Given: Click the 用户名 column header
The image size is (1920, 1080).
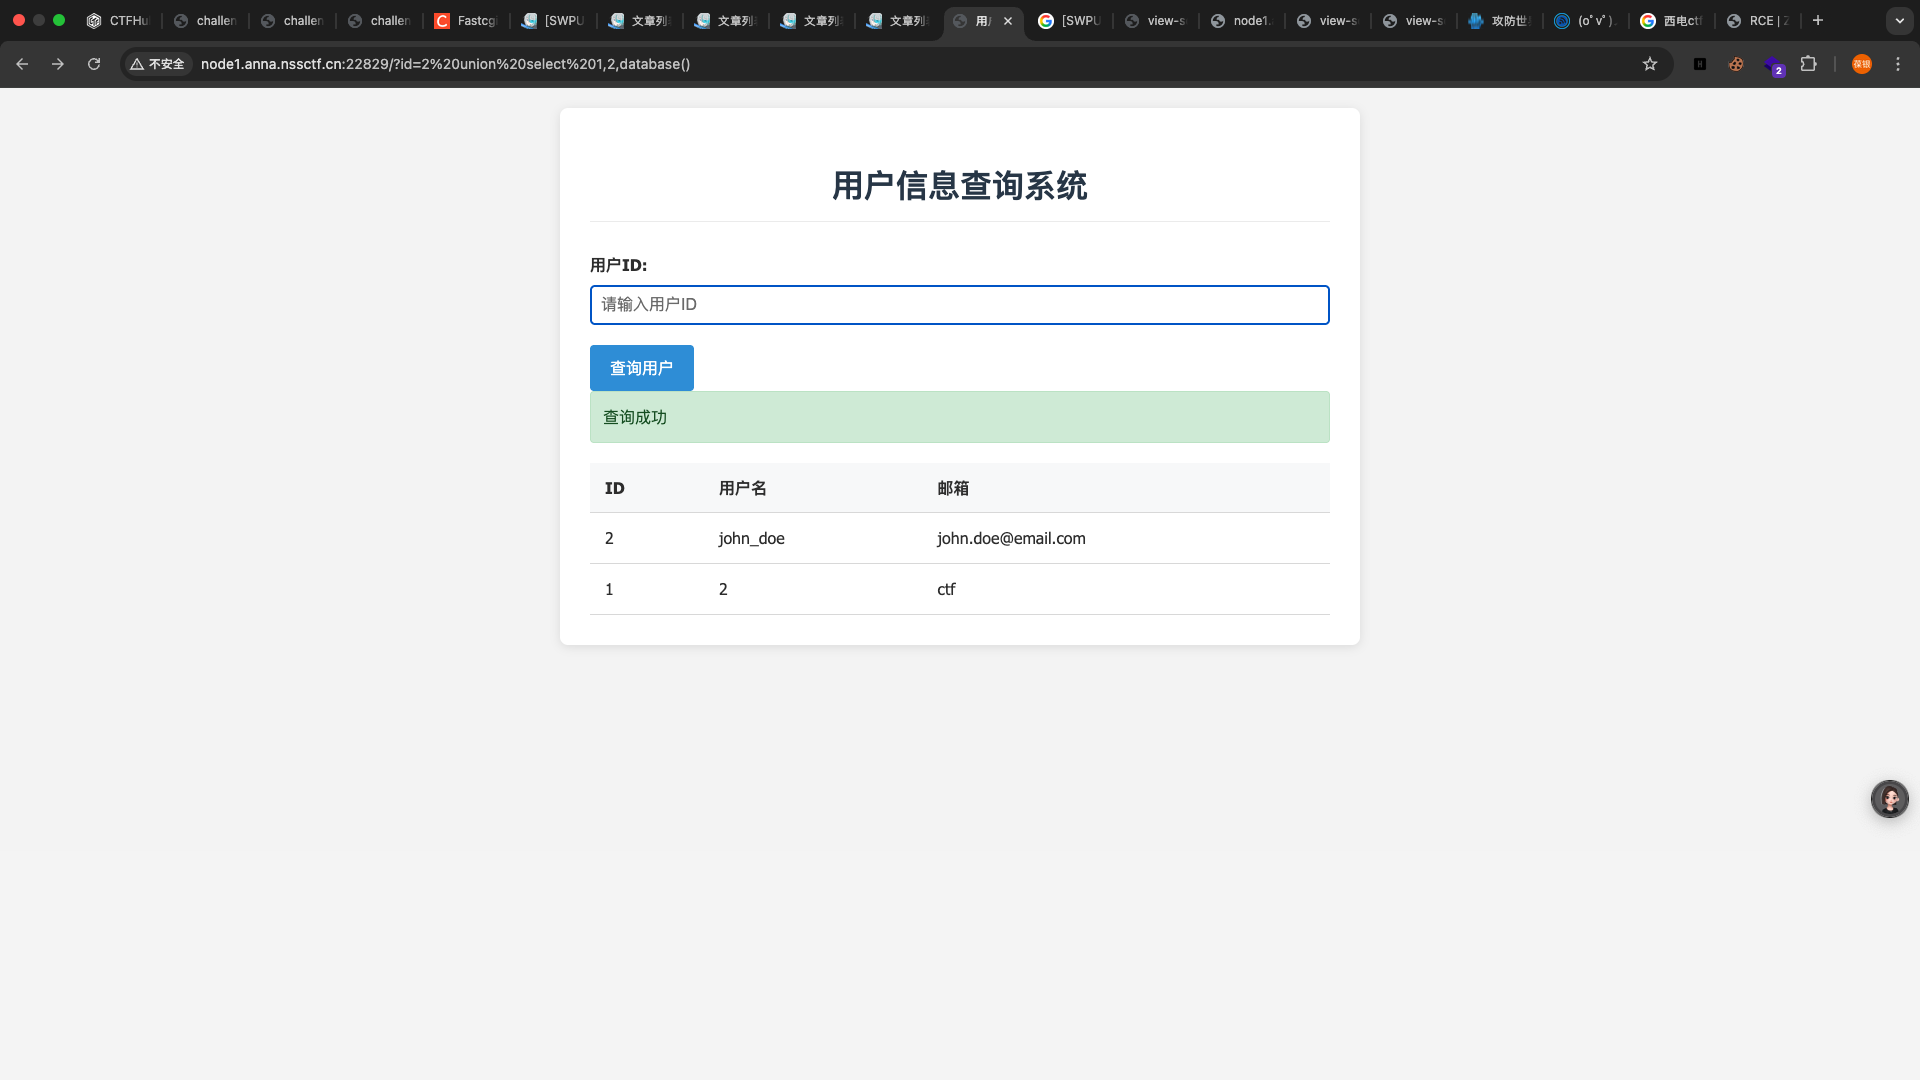Looking at the screenshot, I should pyautogui.click(x=742, y=488).
